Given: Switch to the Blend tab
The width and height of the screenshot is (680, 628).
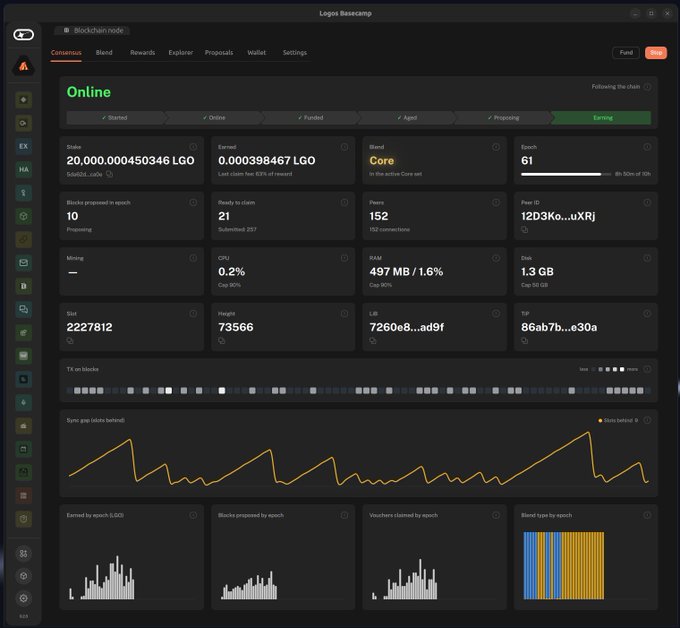Looking at the screenshot, I should 104,52.
